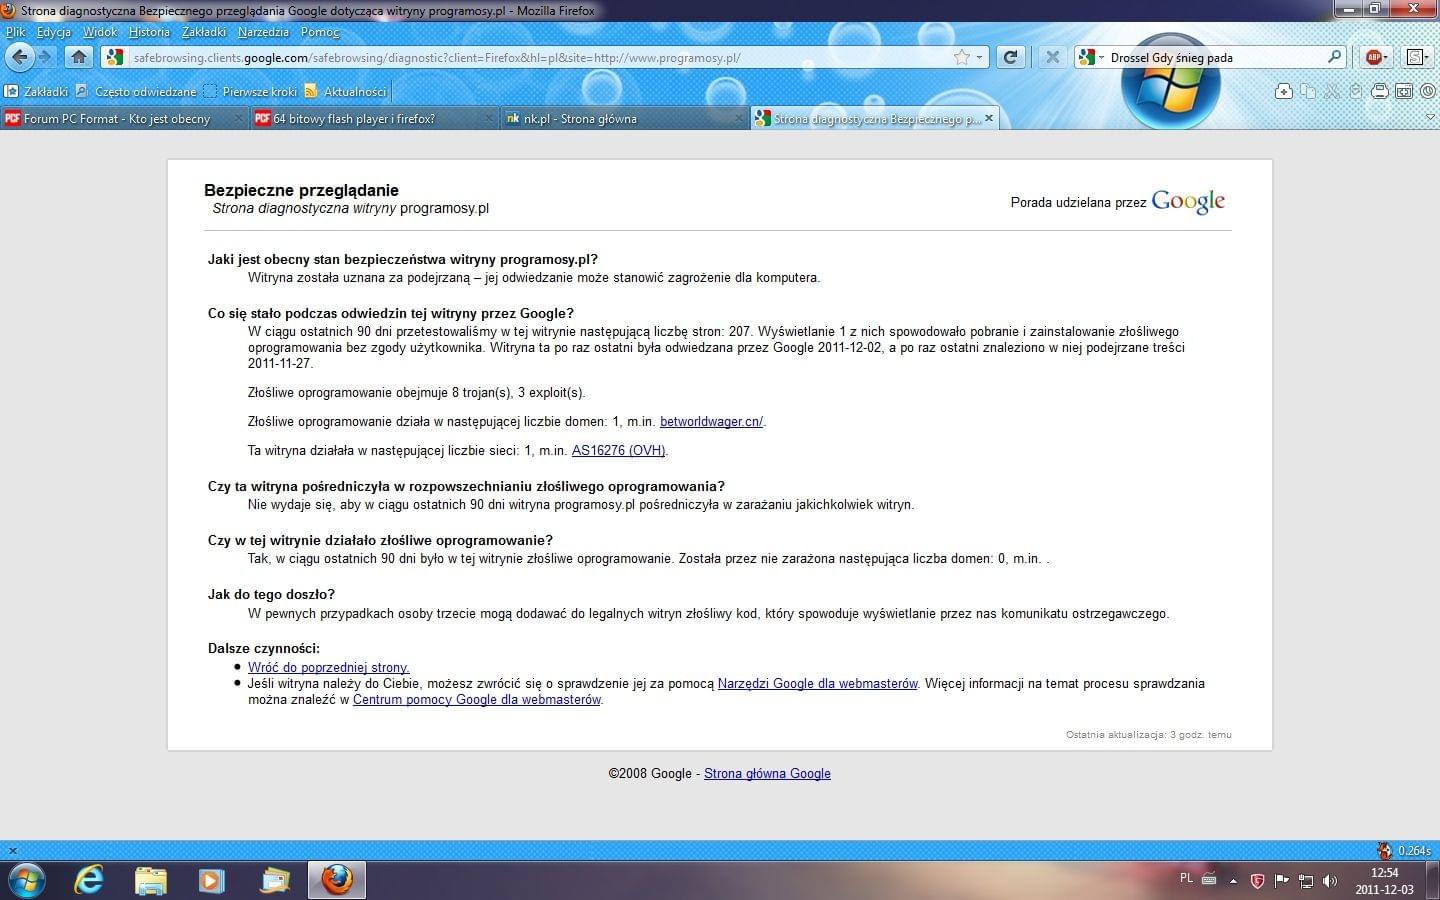Image resolution: width=1440 pixels, height=900 pixels.
Task: Show hidden tray icons arrow
Action: 1233,881
